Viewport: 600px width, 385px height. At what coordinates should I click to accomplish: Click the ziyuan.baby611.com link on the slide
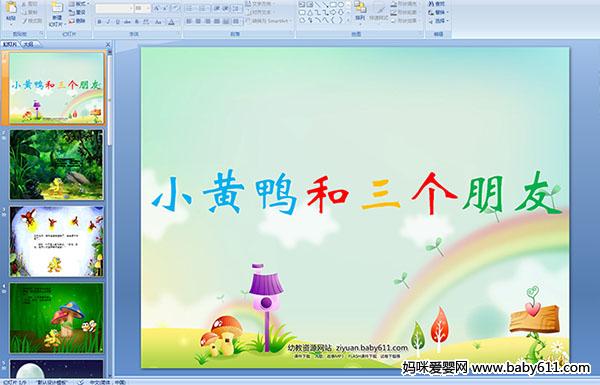tap(372, 348)
